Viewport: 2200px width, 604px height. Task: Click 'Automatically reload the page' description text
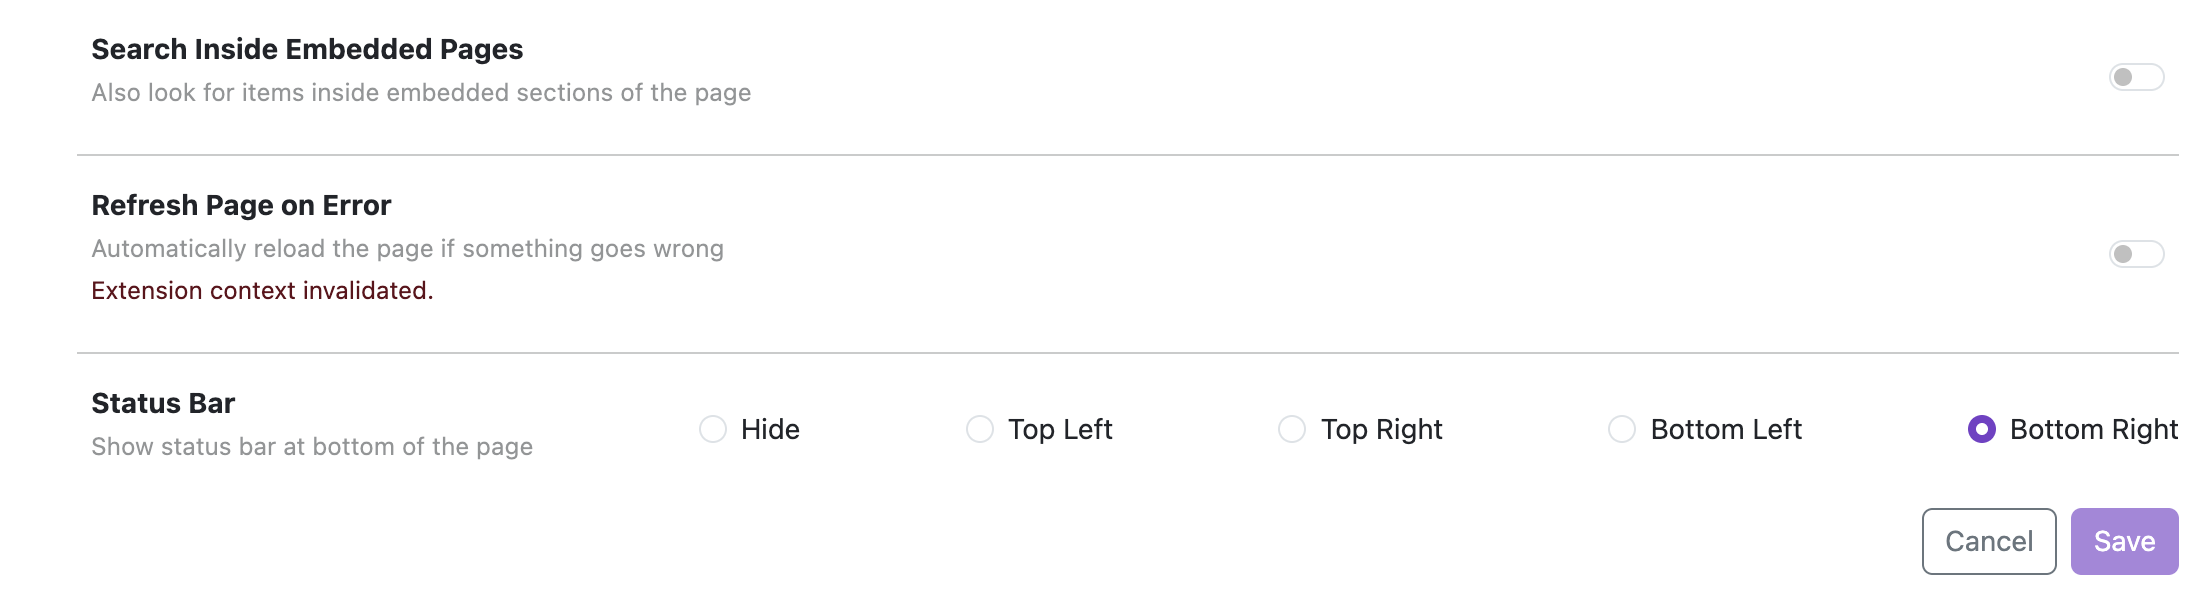pyautogui.click(x=407, y=248)
